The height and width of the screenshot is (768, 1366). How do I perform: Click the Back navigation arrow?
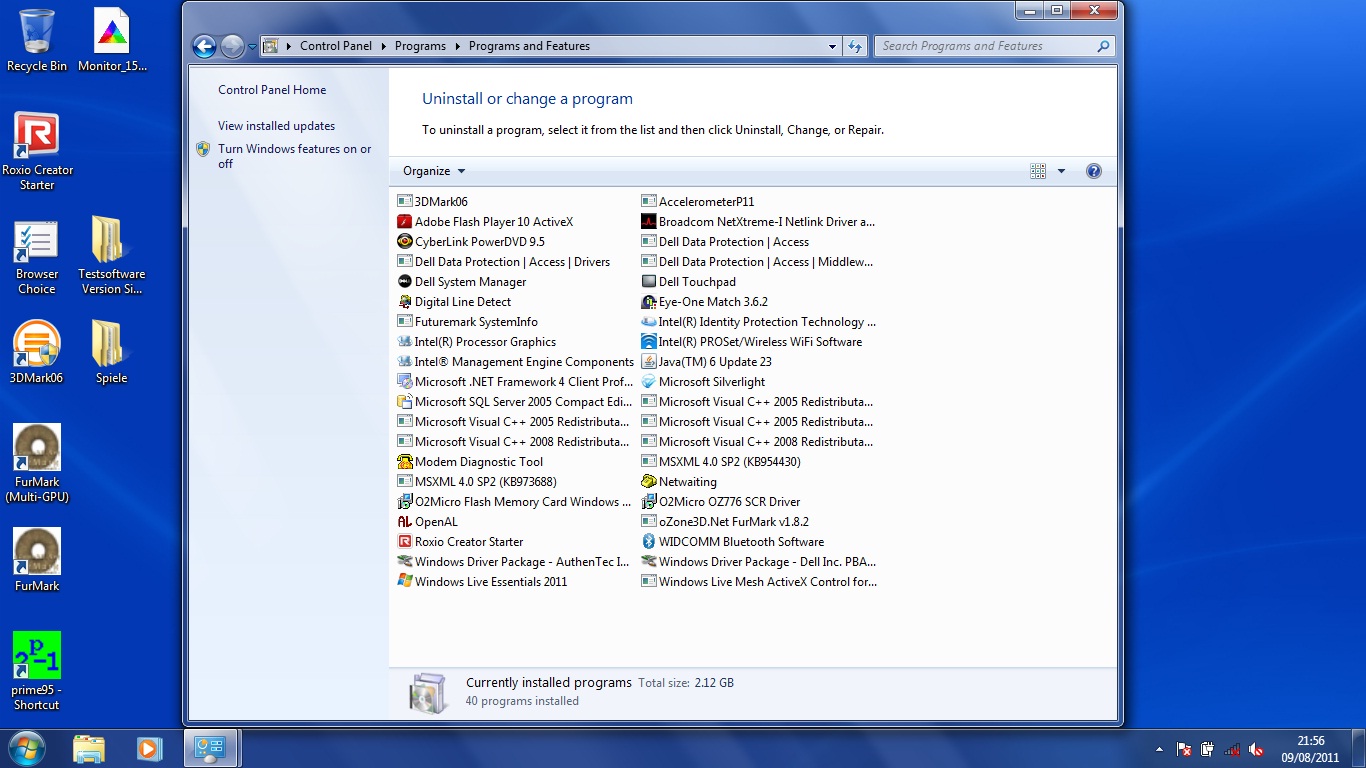204,46
